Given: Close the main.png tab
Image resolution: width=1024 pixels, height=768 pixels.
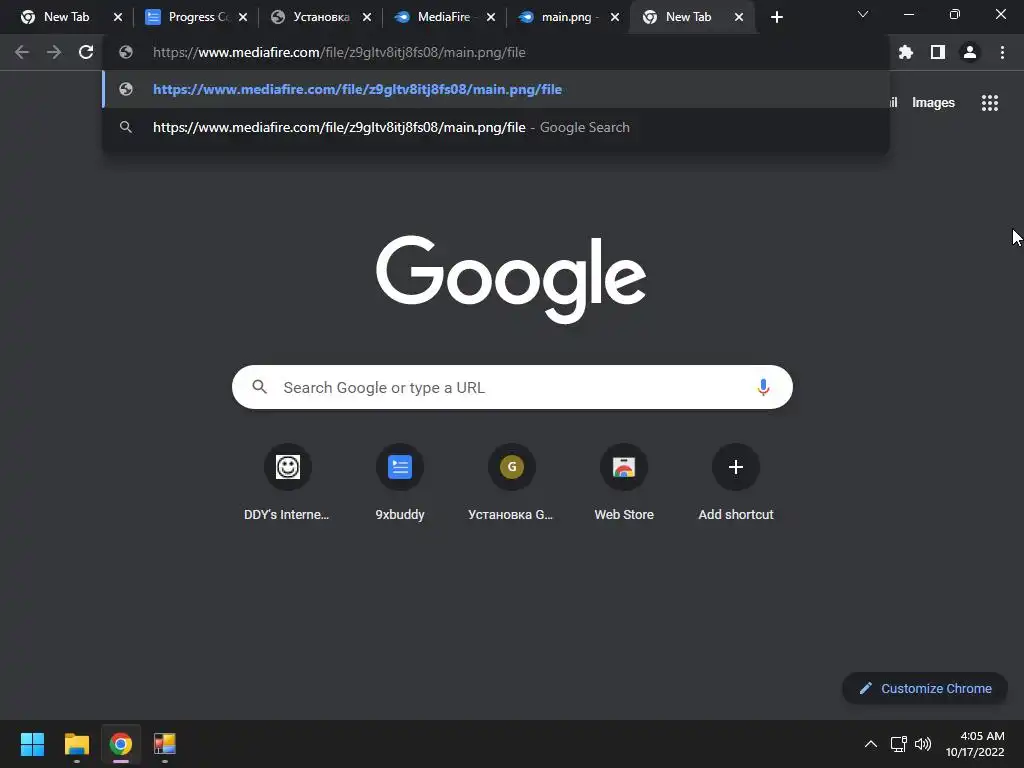Looking at the screenshot, I should (x=615, y=17).
